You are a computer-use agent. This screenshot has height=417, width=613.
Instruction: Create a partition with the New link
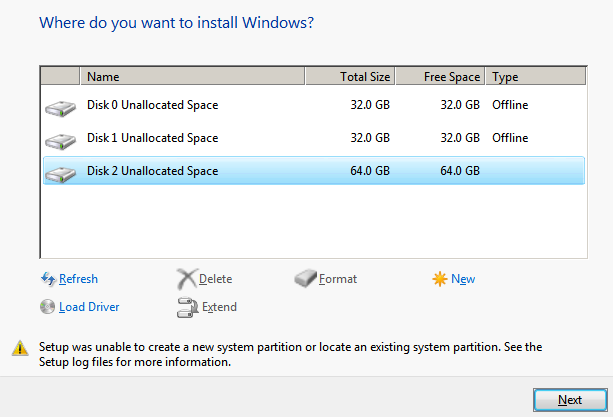click(x=463, y=279)
